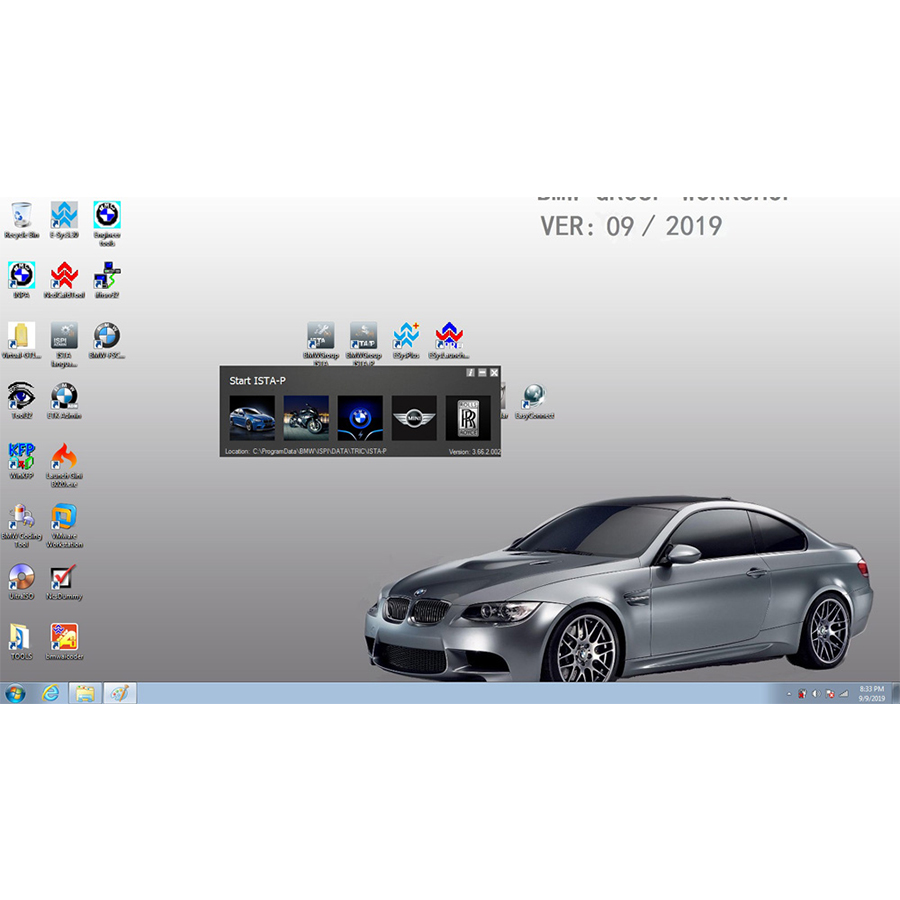Open the info button in ISTA-P launcher
This screenshot has width=900, height=900.
click(x=470, y=372)
